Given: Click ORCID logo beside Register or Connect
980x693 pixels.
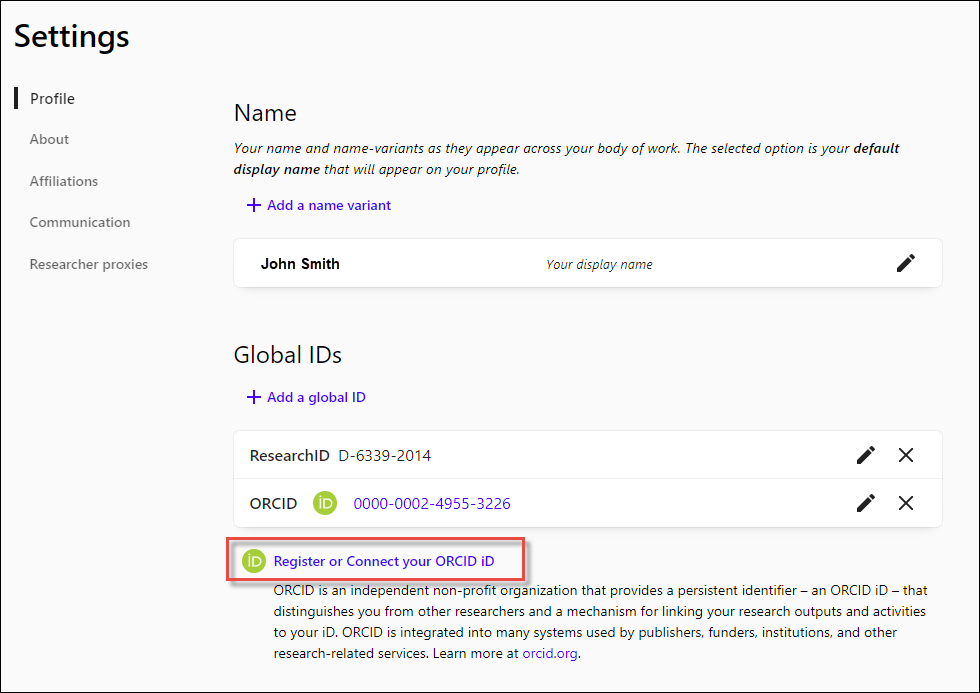Looking at the screenshot, I should 255,561.
